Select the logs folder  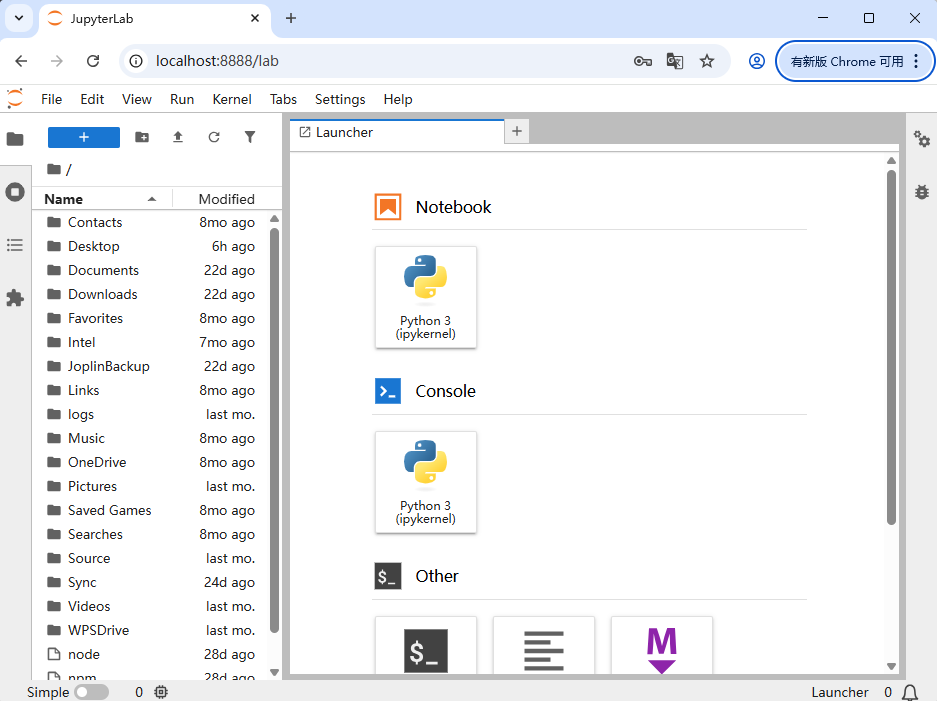tap(151, 414)
